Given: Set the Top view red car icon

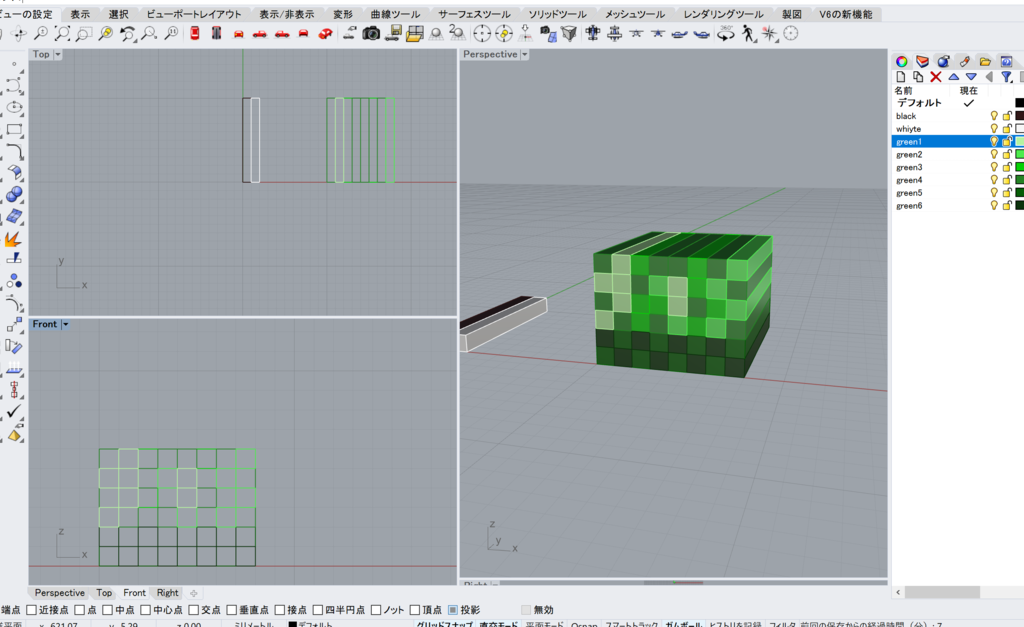Looking at the screenshot, I should (x=195, y=33).
